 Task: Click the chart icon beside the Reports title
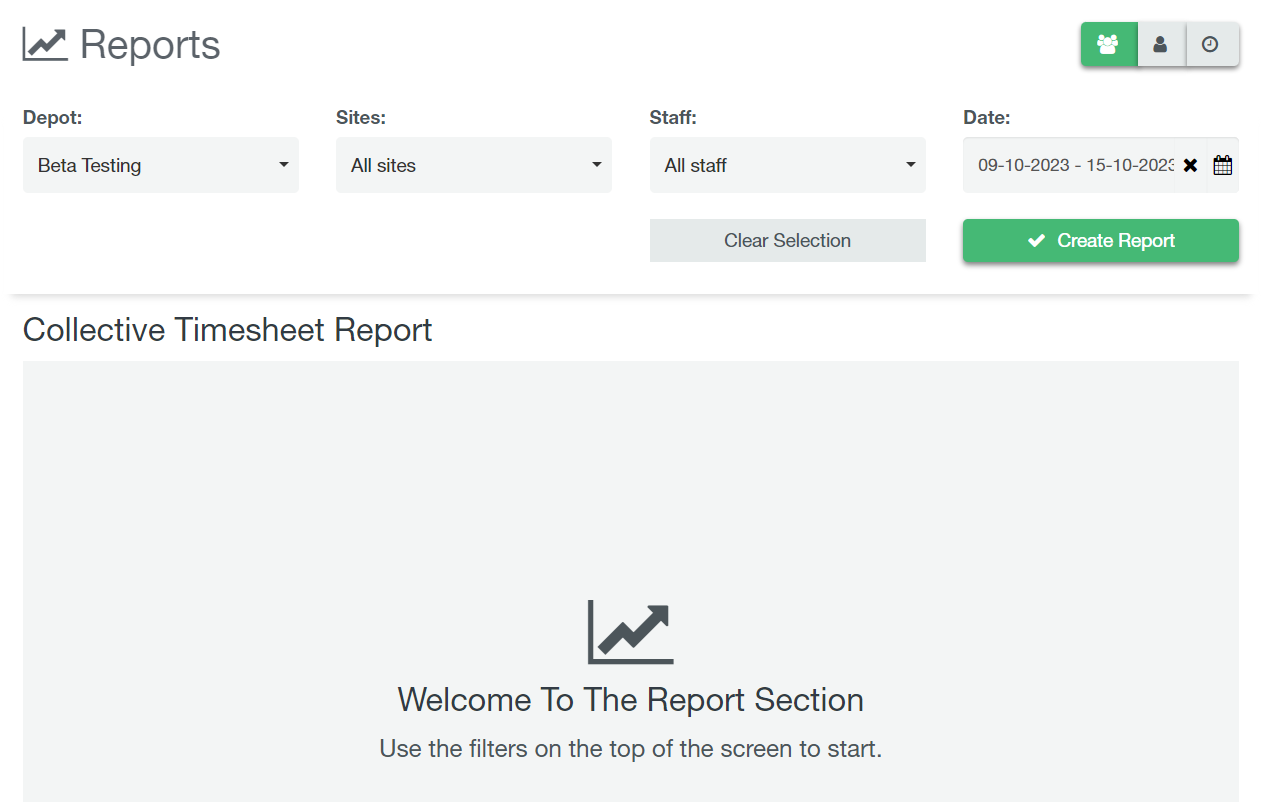pos(45,45)
